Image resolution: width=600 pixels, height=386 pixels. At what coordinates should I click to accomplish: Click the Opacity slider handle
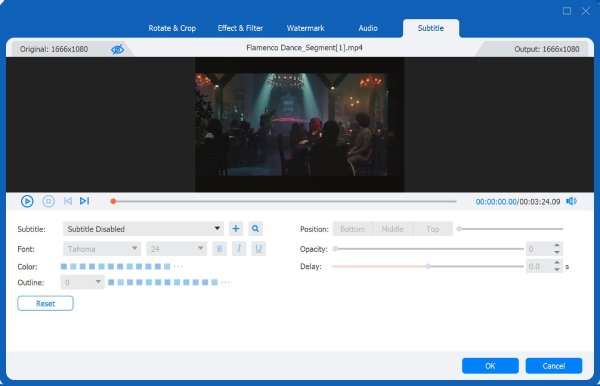(x=335, y=249)
